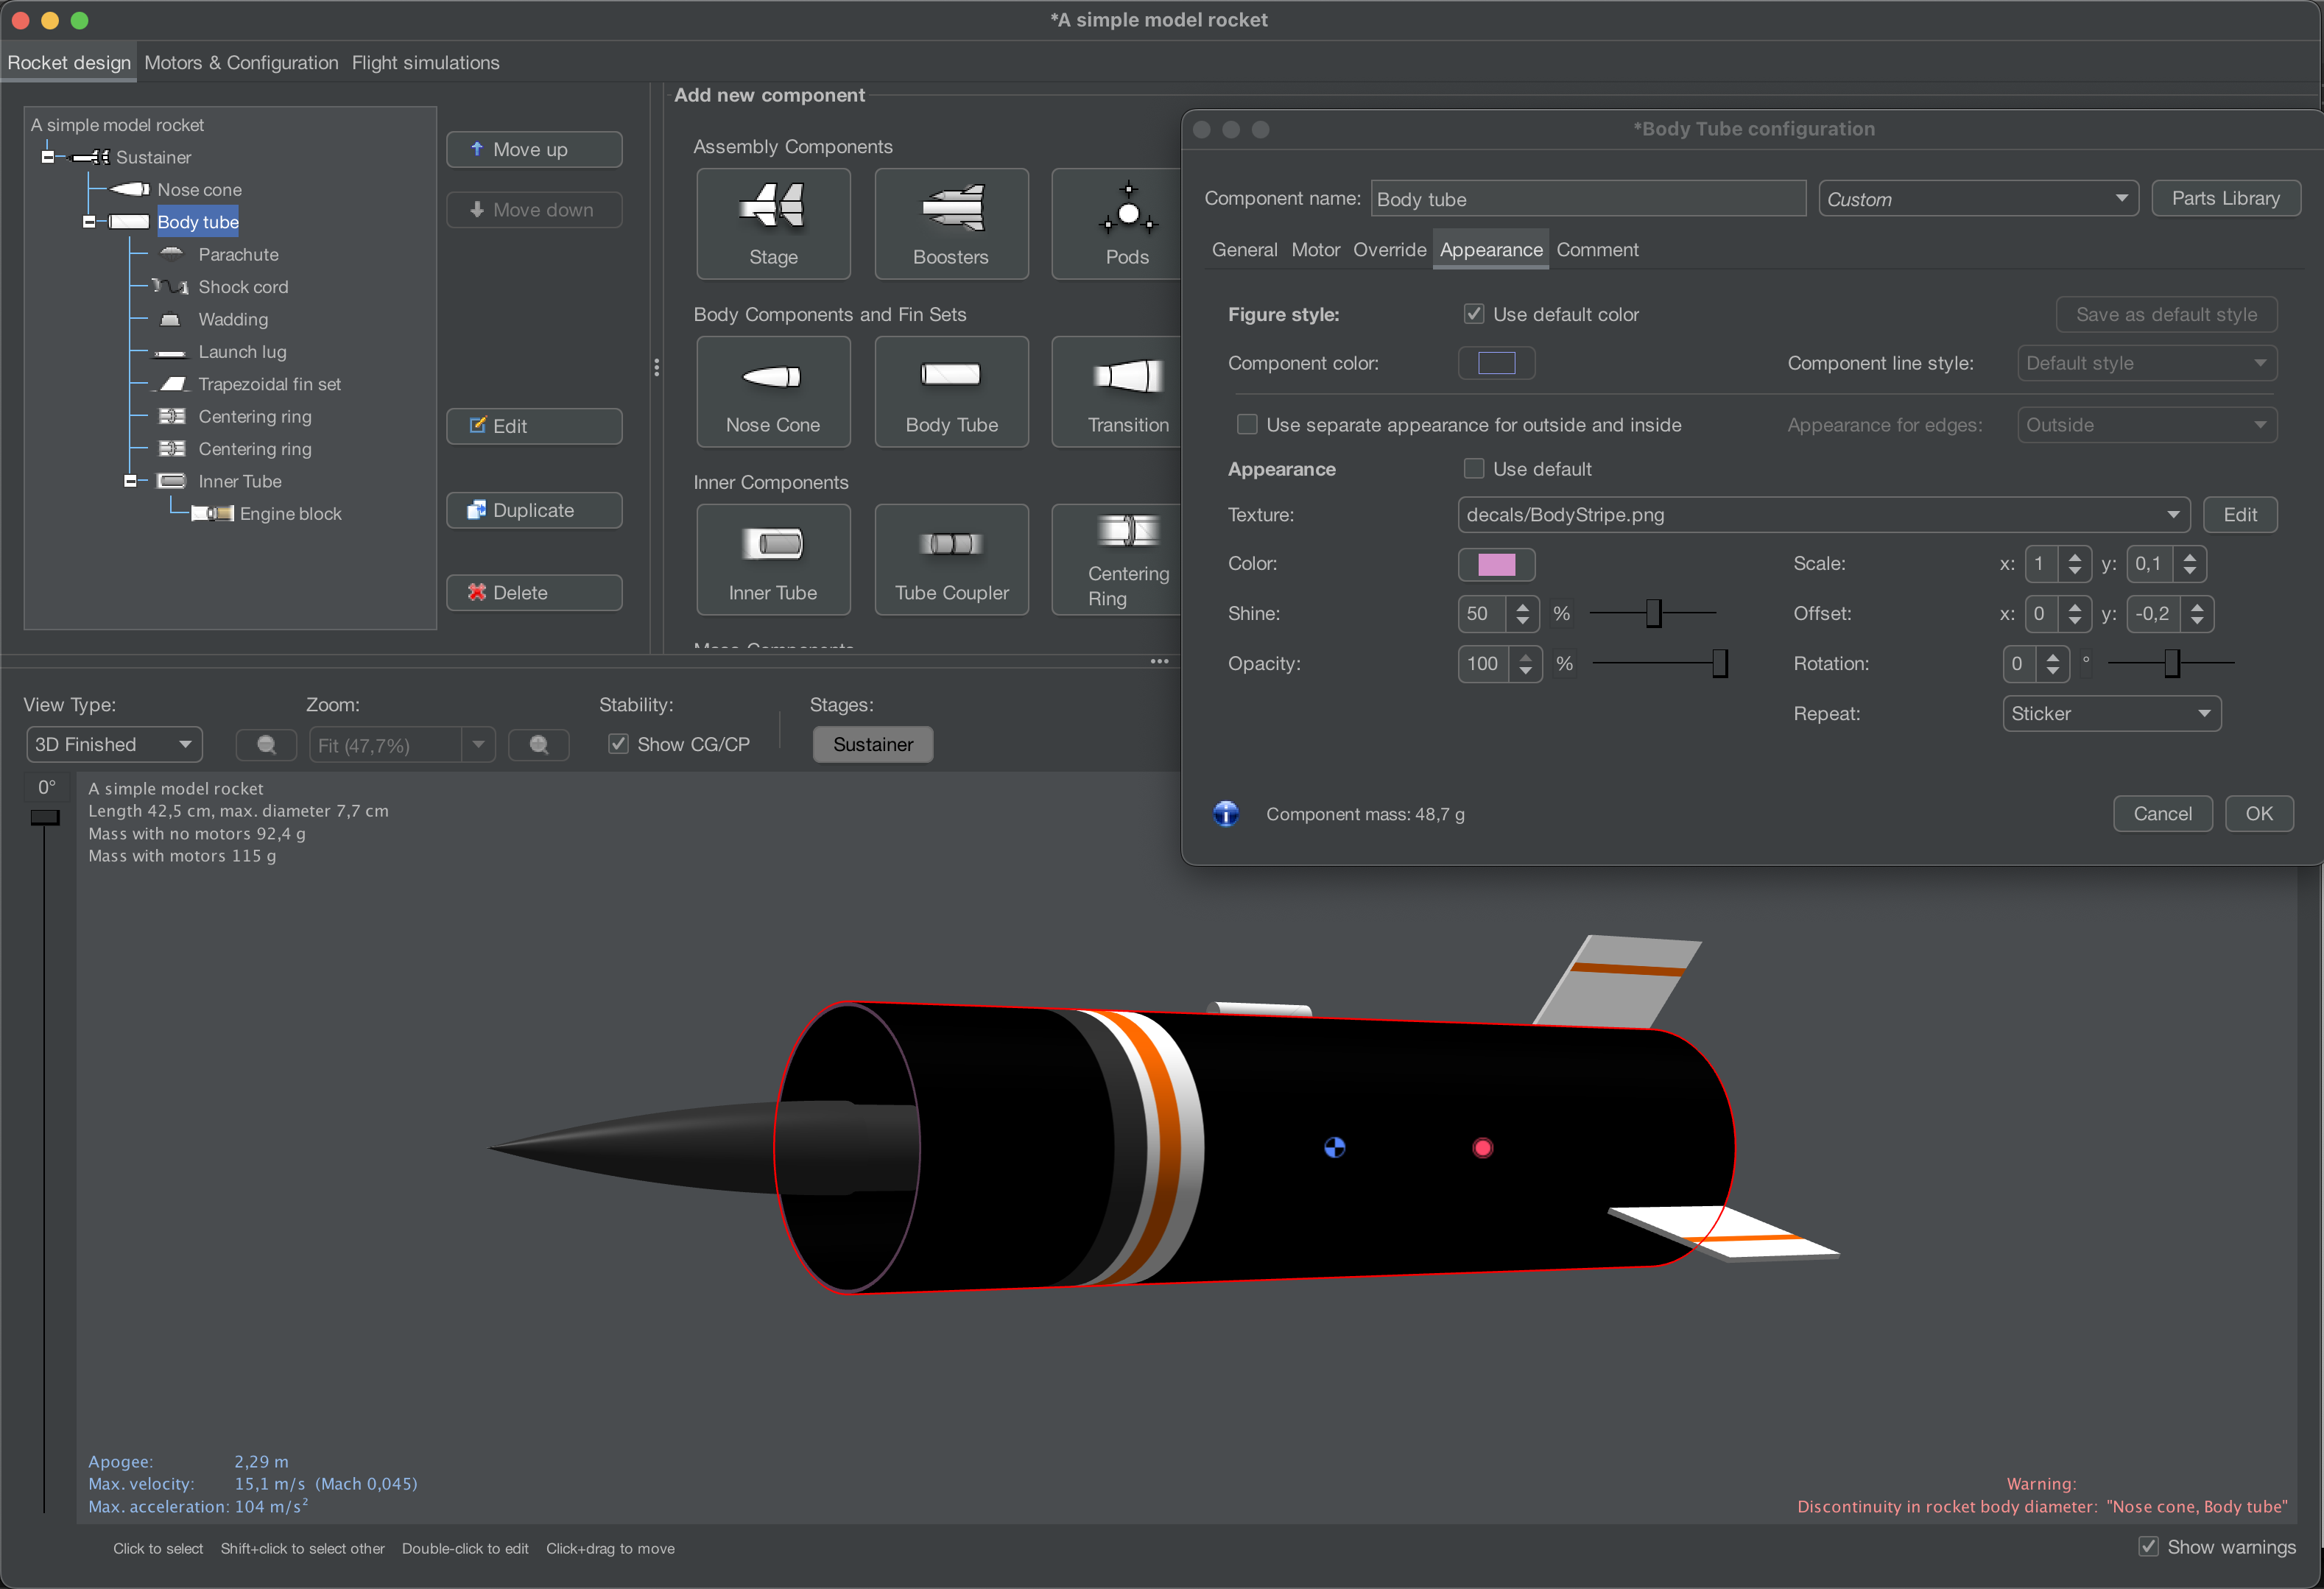Enable separate appearance for outside and inside
This screenshot has width=2324, height=1589.
tap(1247, 424)
